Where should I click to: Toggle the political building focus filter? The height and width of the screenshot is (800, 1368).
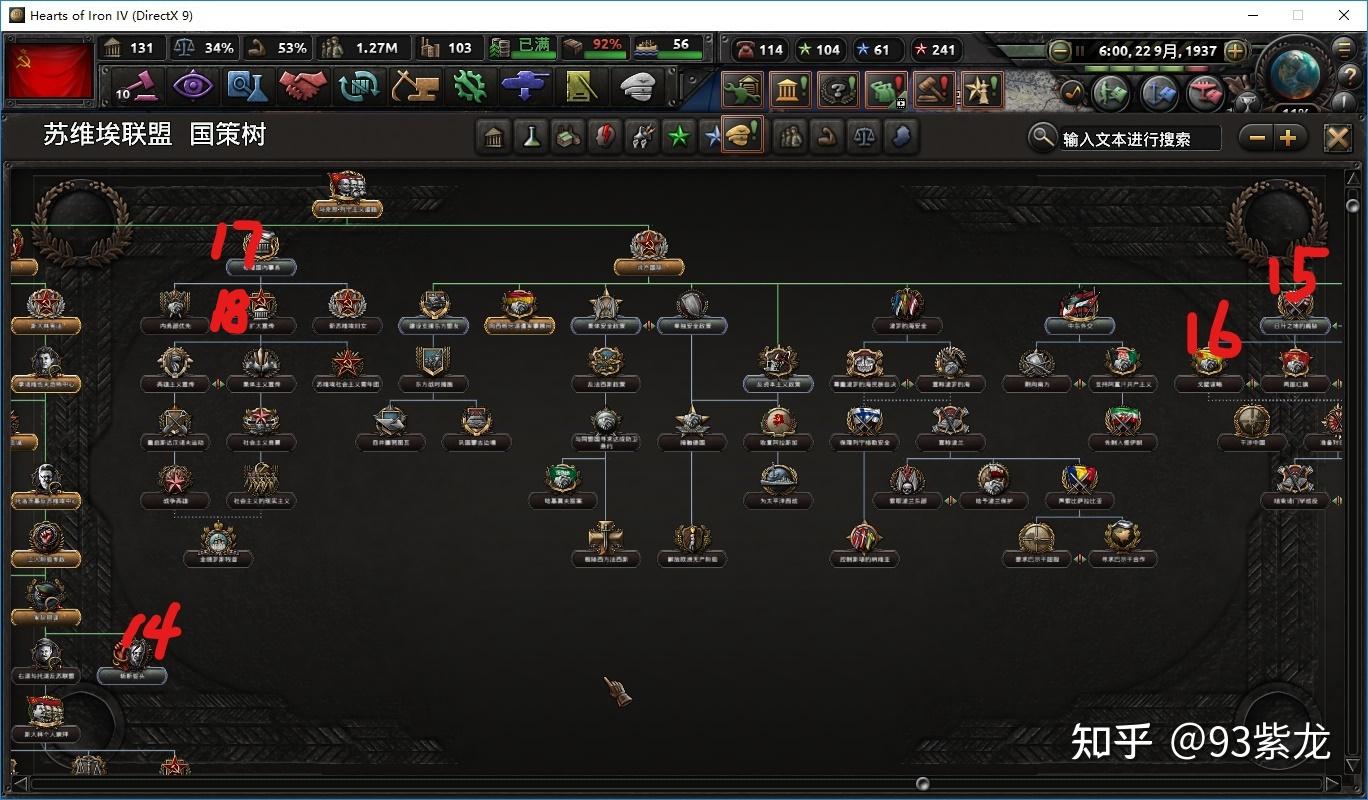(x=493, y=137)
